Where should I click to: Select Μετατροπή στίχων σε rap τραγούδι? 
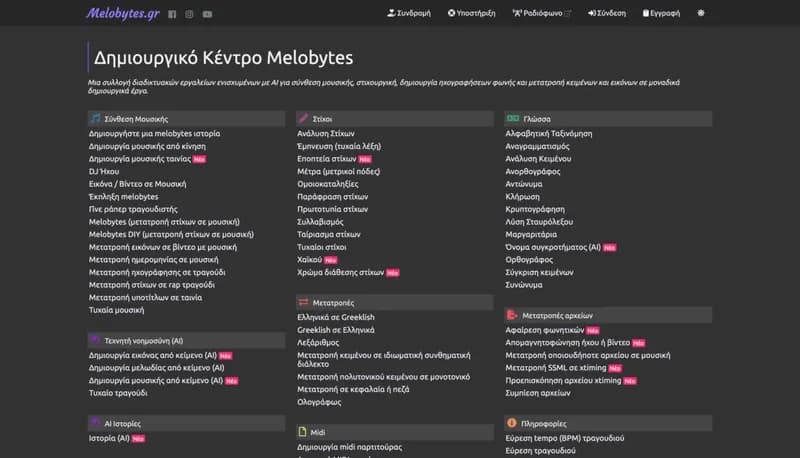coord(152,285)
